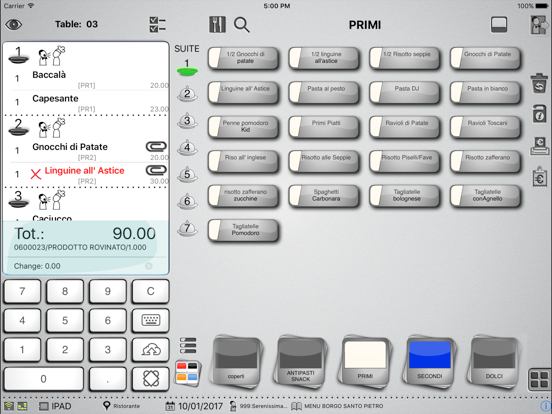Select suite course 3 cloche
The image size is (552, 414).
pyautogui.click(x=187, y=121)
